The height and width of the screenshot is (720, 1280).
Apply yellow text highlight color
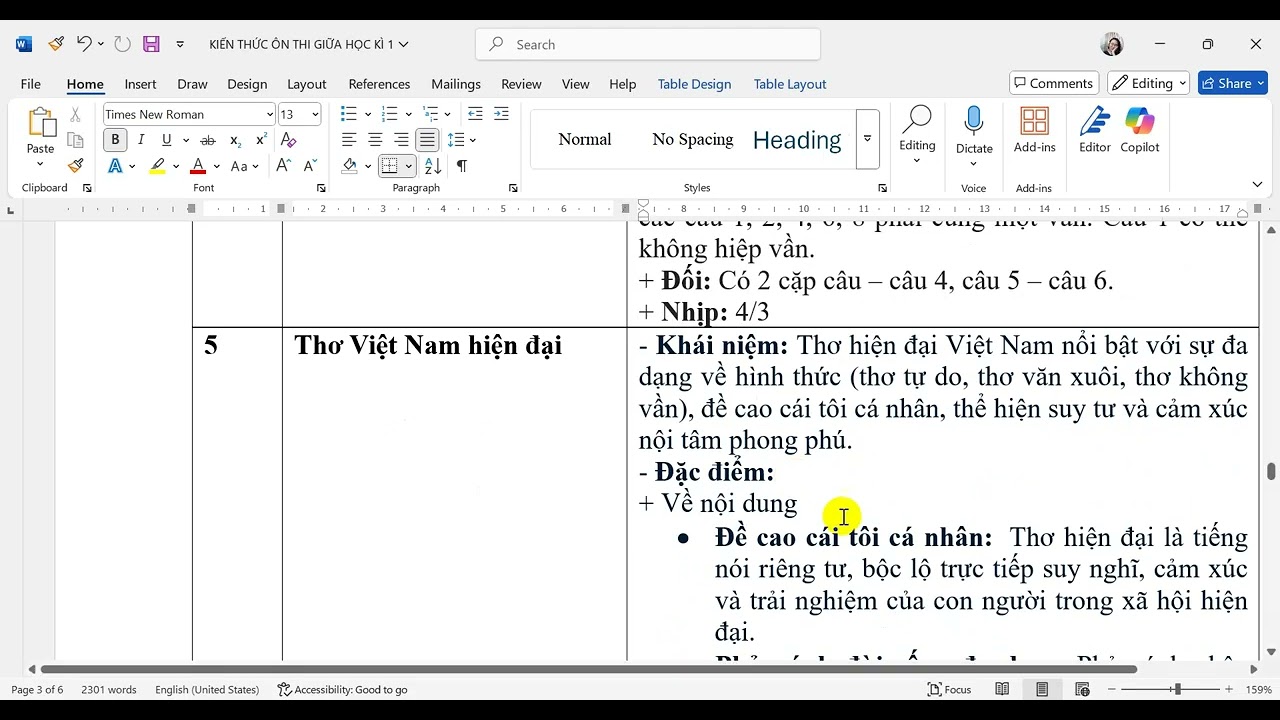[158, 166]
